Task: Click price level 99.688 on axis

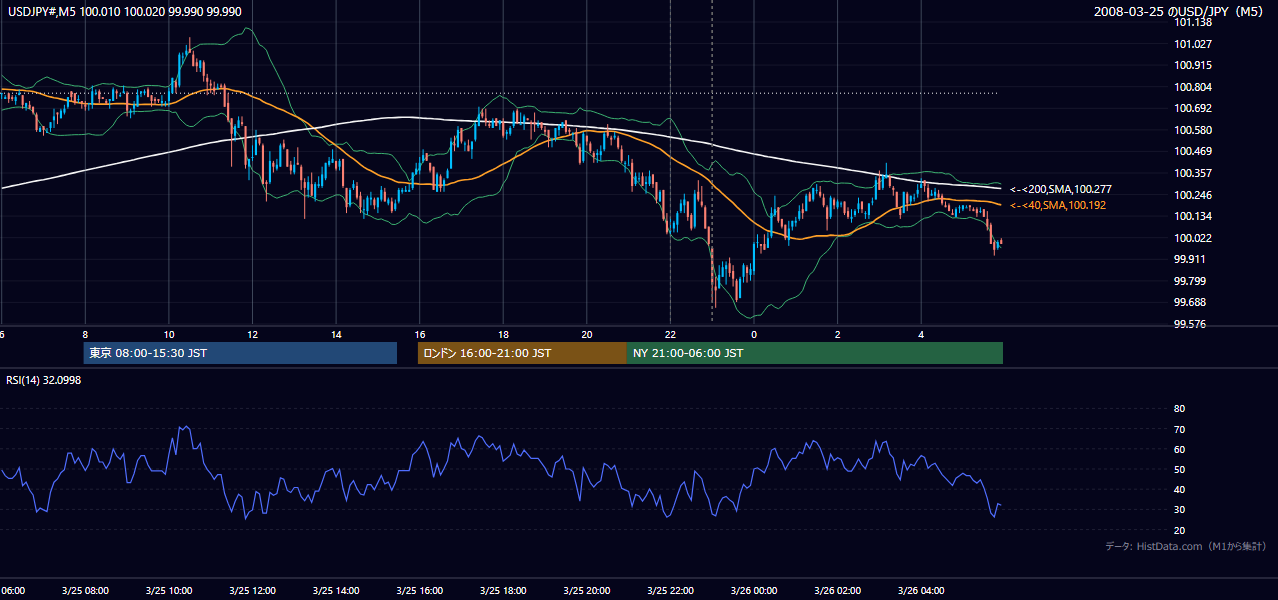Action: point(1190,302)
